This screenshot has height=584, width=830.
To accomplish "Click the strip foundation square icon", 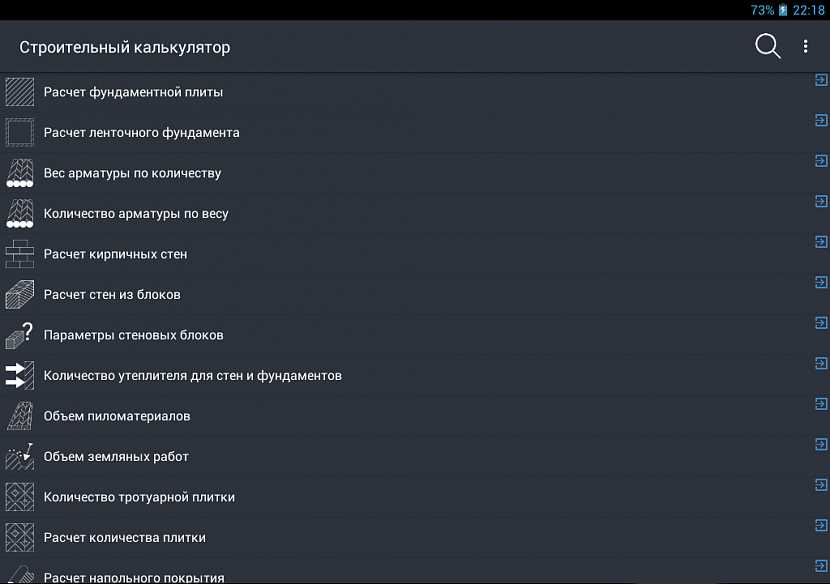I will [20, 133].
